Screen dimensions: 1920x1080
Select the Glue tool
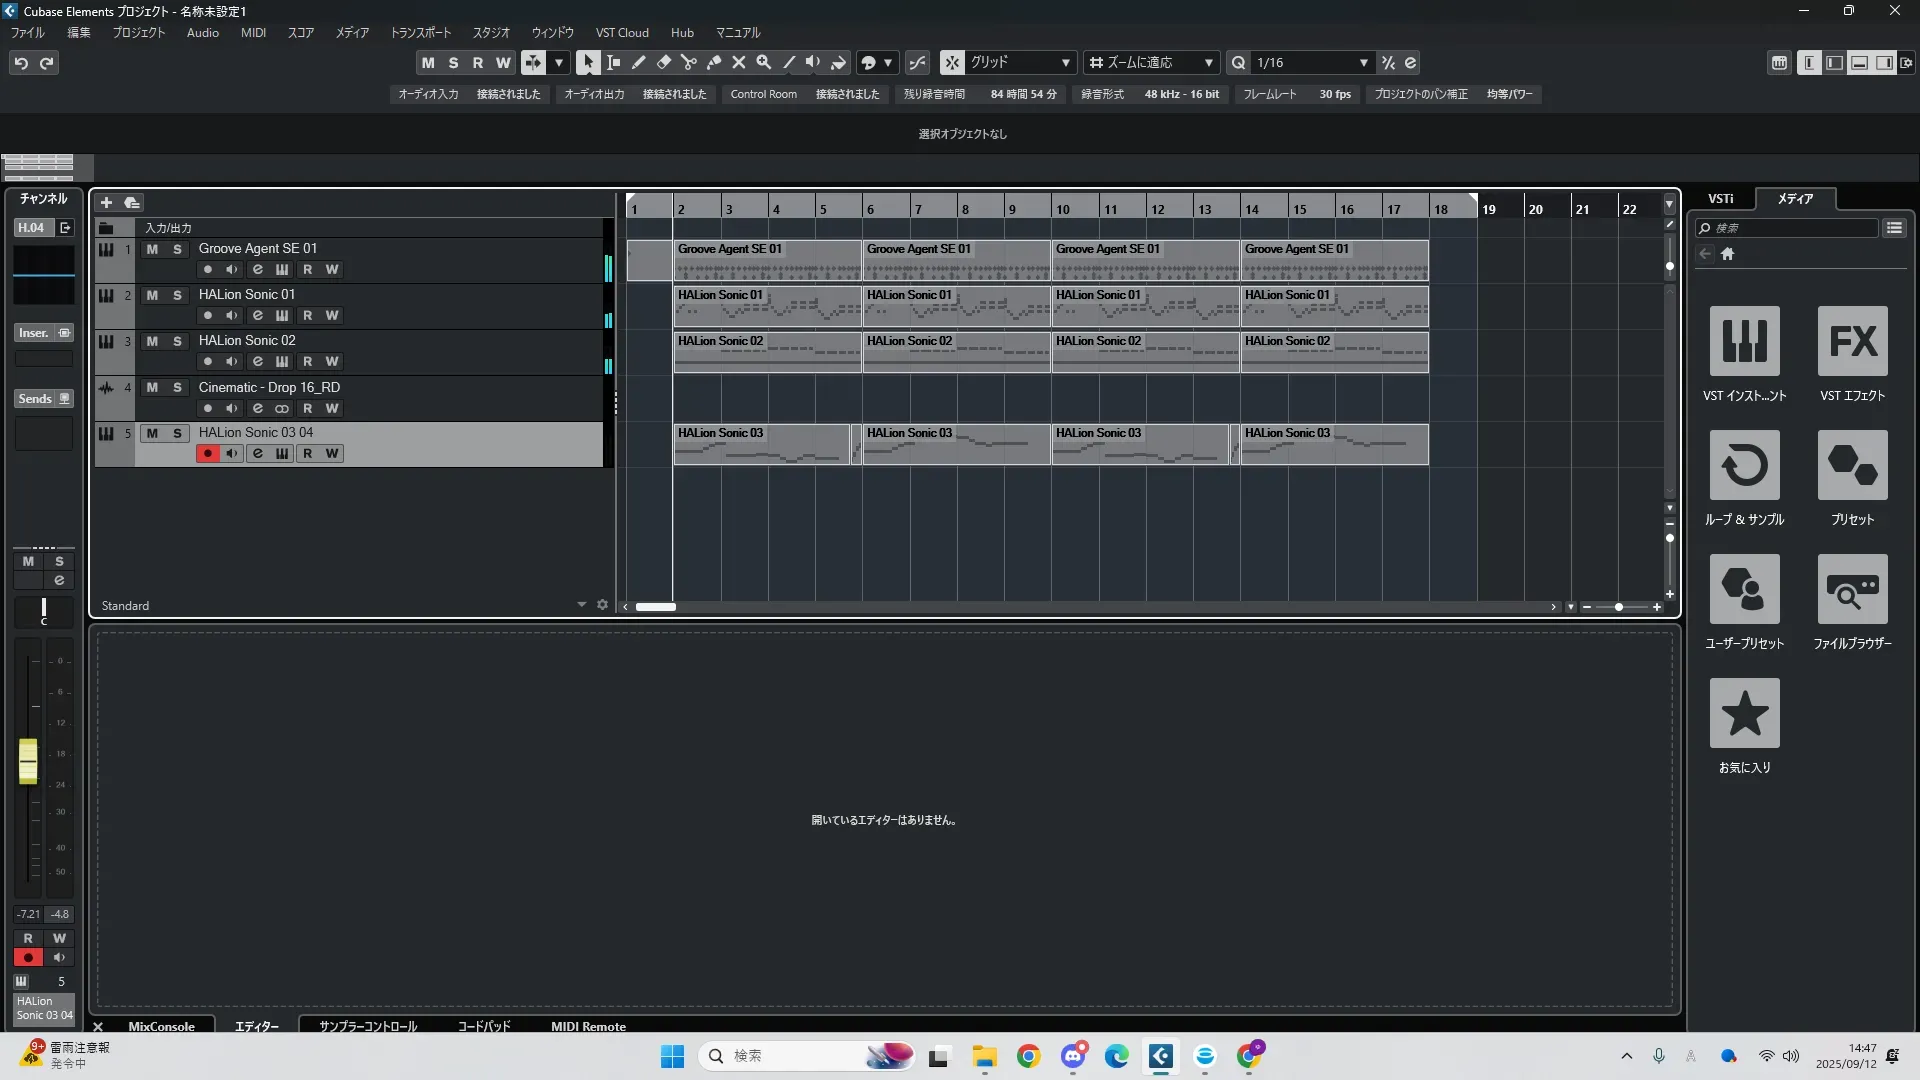tap(713, 63)
